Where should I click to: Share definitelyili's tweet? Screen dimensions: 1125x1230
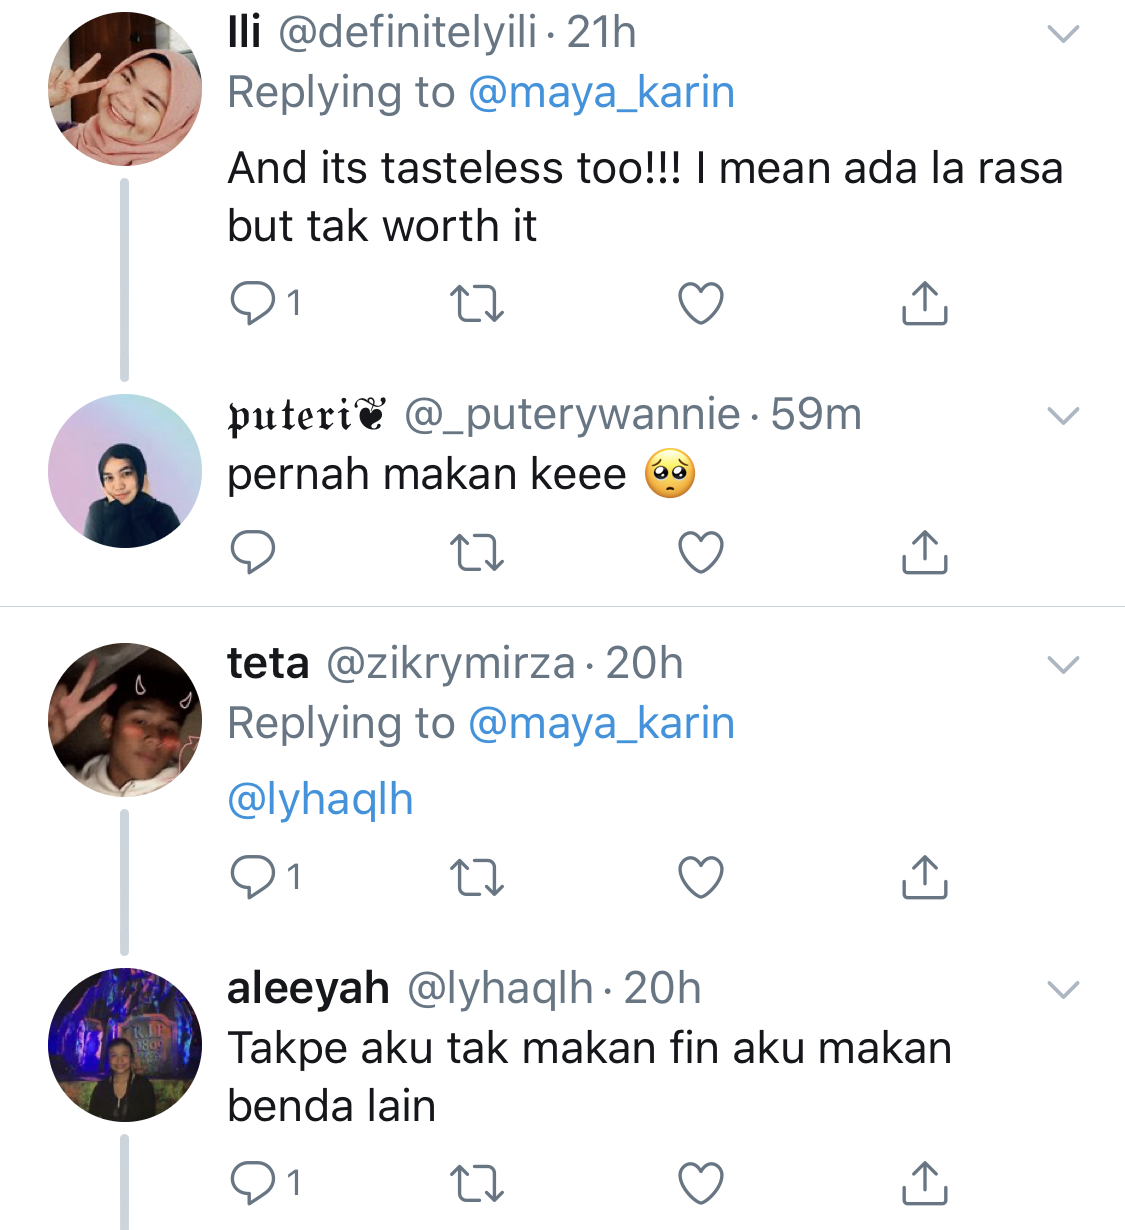click(x=924, y=303)
